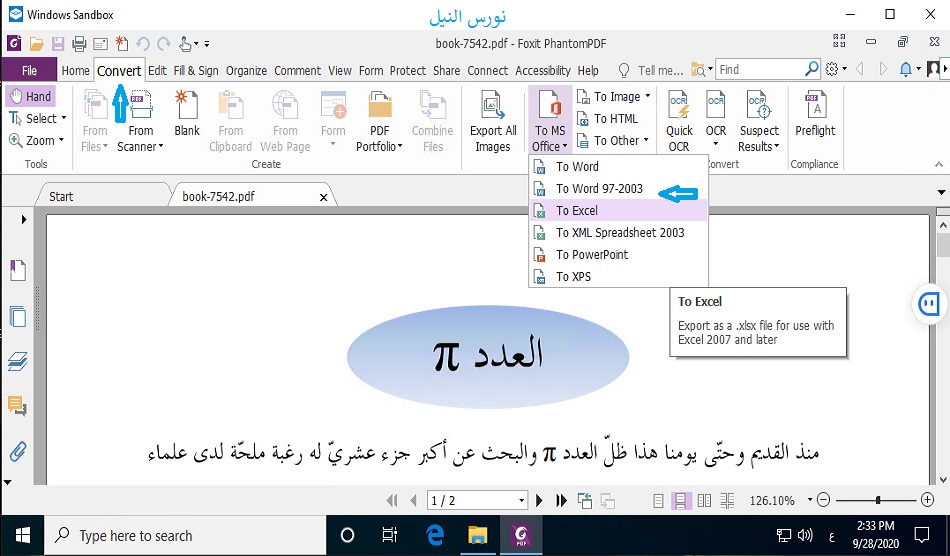Open the Attachments panel paperclip icon

point(17,451)
